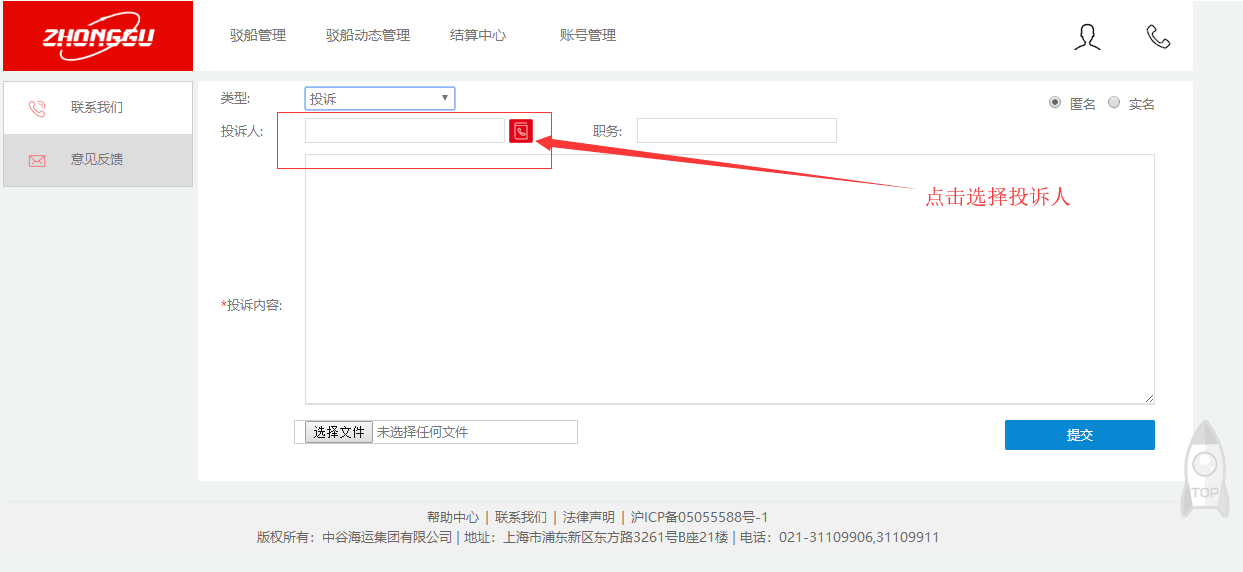
Task: Open the 帮助中心 footer link
Action: [453, 517]
